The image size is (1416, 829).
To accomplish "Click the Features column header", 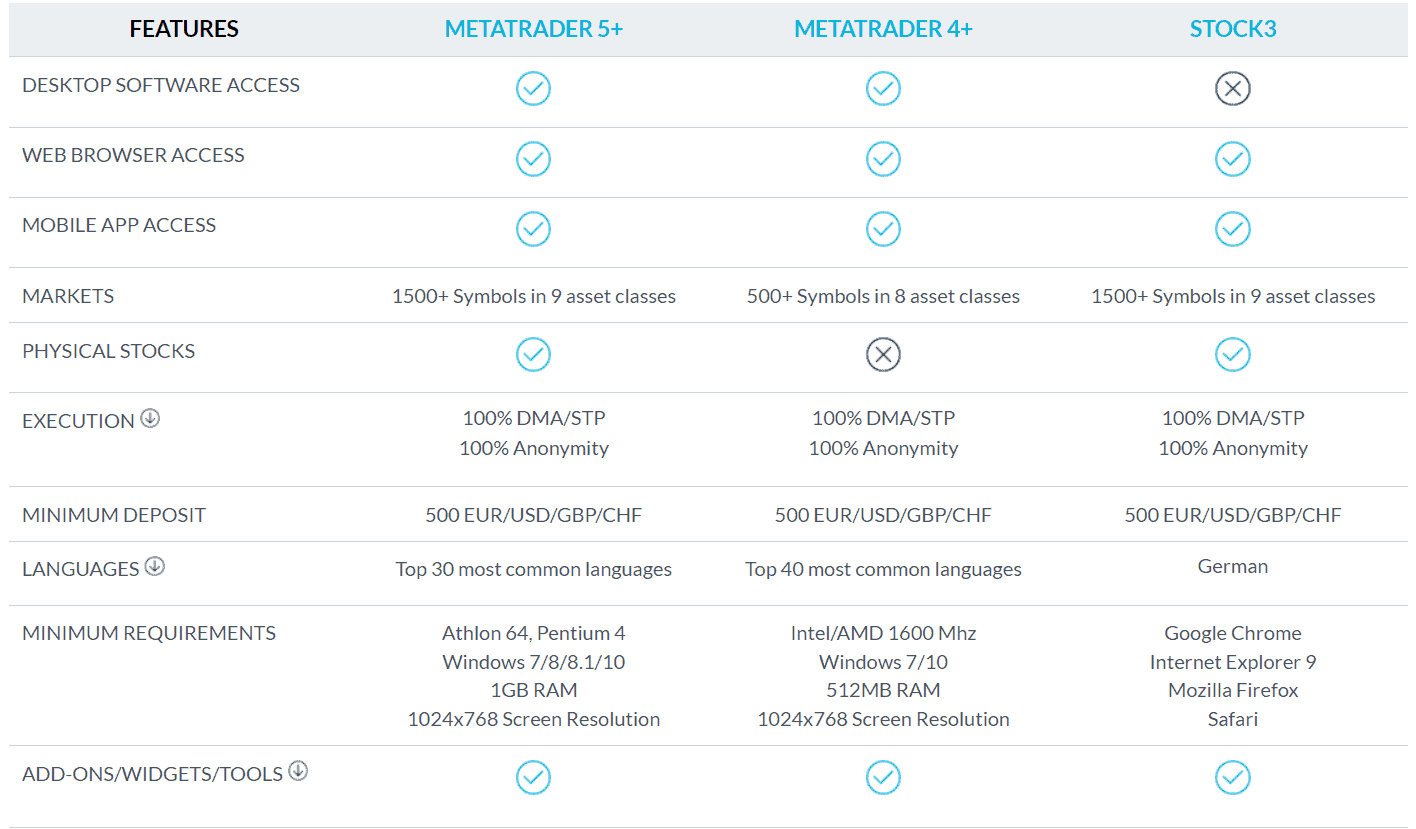I will [x=184, y=29].
